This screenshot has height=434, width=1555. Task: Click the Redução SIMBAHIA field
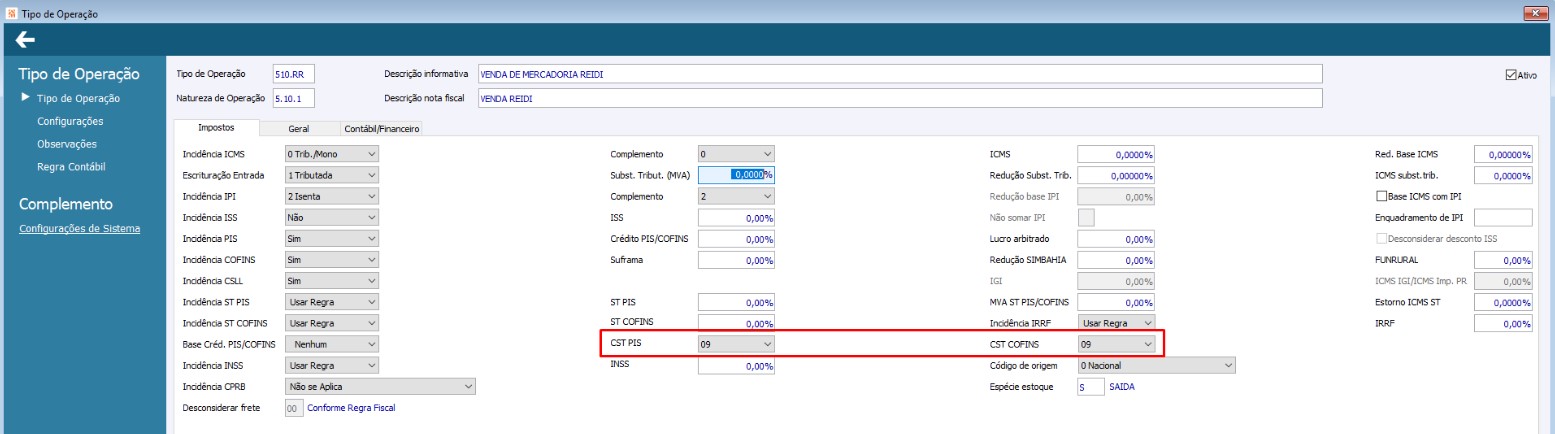pos(1116,260)
